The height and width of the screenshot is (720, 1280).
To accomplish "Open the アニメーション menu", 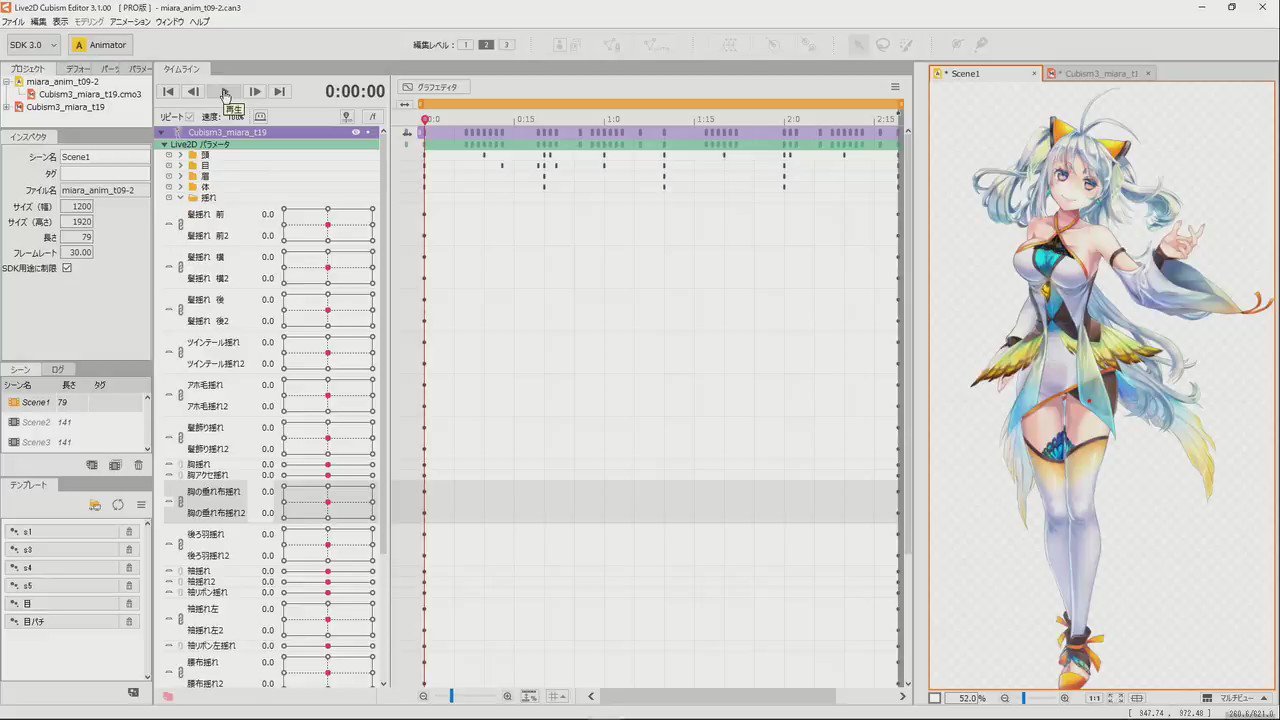I will pyautogui.click(x=130, y=22).
